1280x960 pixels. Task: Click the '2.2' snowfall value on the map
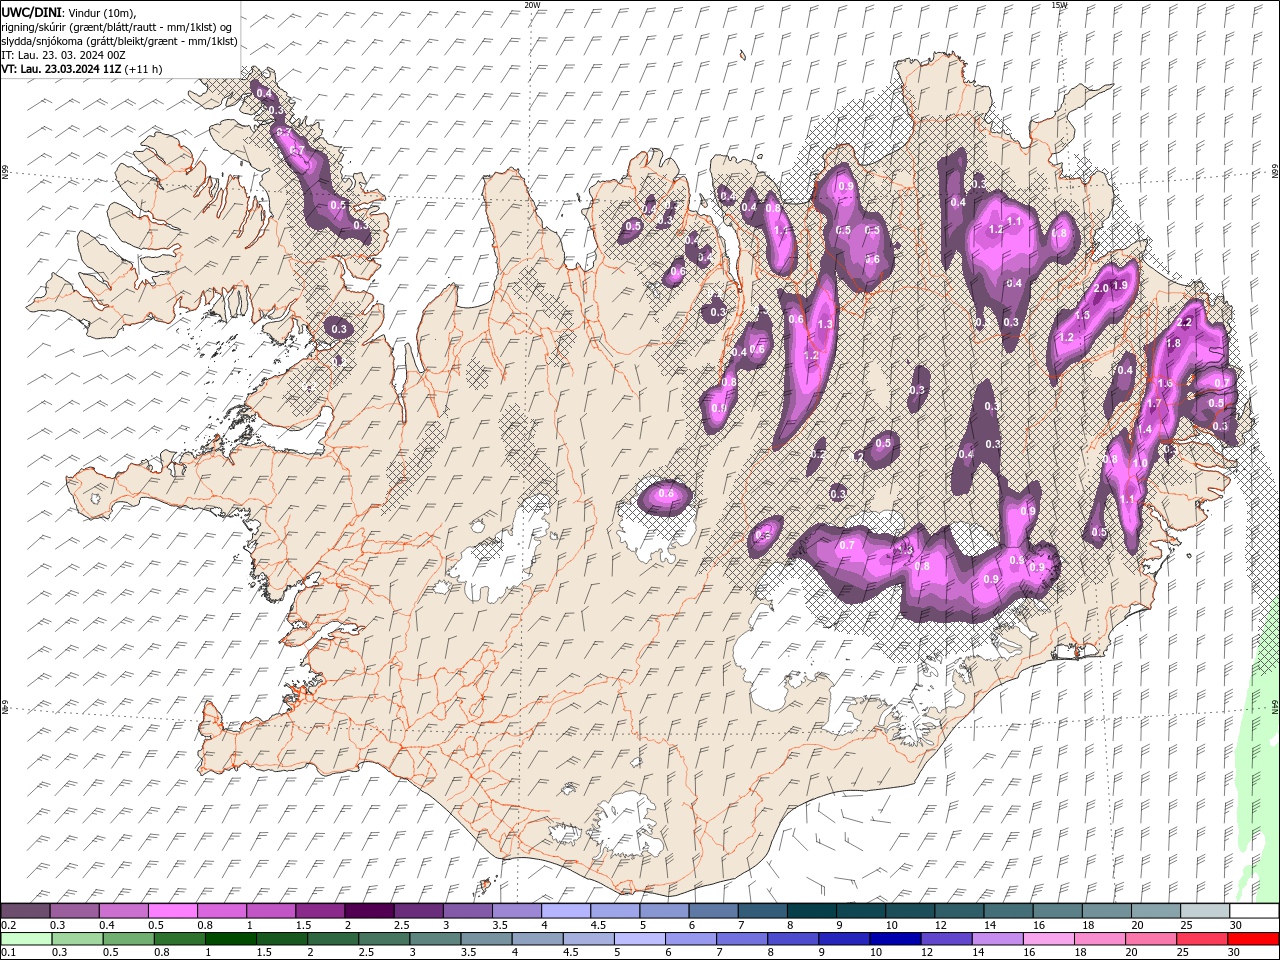[x=1186, y=322]
